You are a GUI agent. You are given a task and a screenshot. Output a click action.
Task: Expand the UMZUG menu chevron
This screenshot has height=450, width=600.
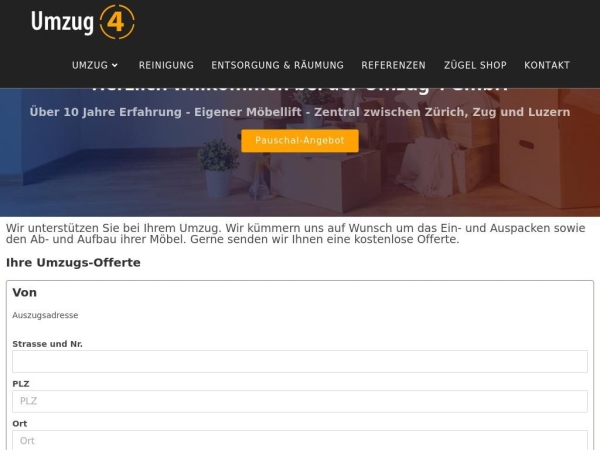(x=115, y=66)
